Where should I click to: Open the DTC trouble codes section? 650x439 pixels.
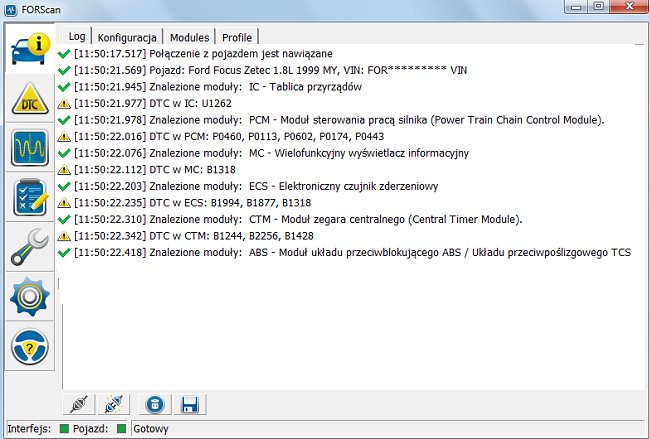pos(30,99)
